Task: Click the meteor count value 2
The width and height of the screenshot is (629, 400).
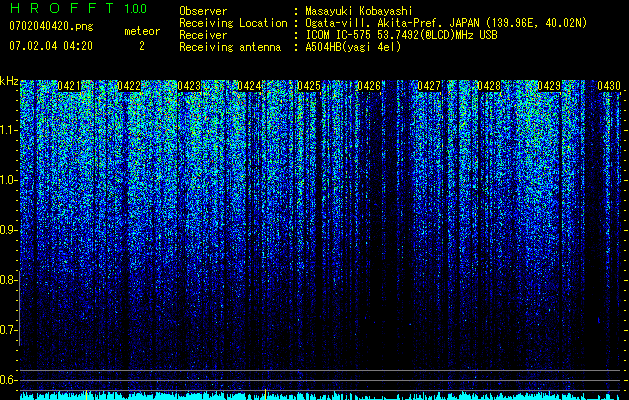Action: point(142,46)
